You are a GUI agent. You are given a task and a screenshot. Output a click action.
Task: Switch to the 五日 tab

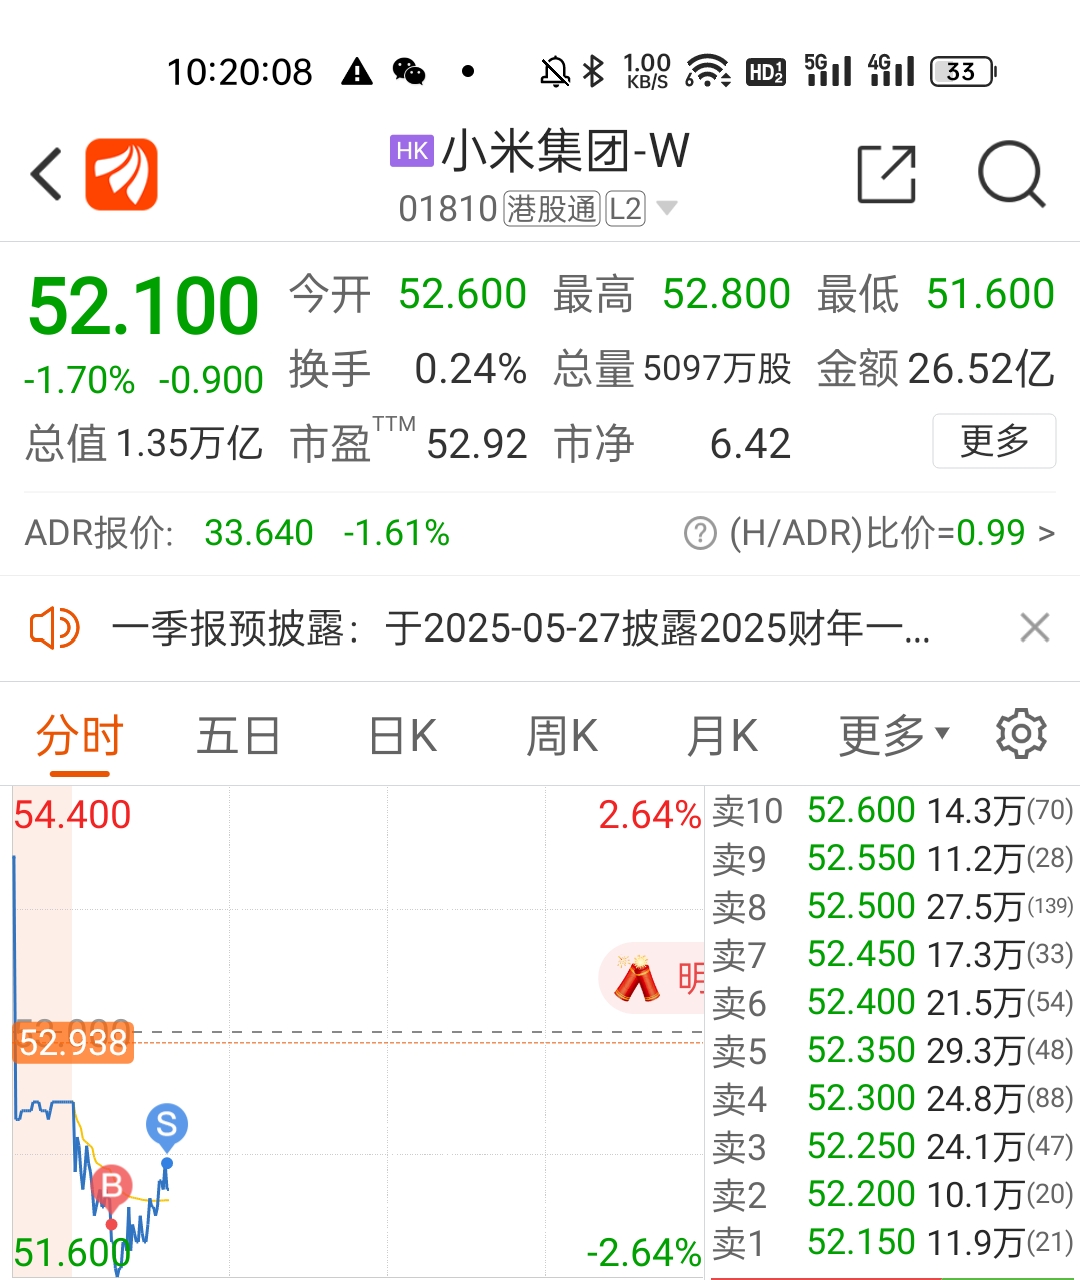click(238, 737)
